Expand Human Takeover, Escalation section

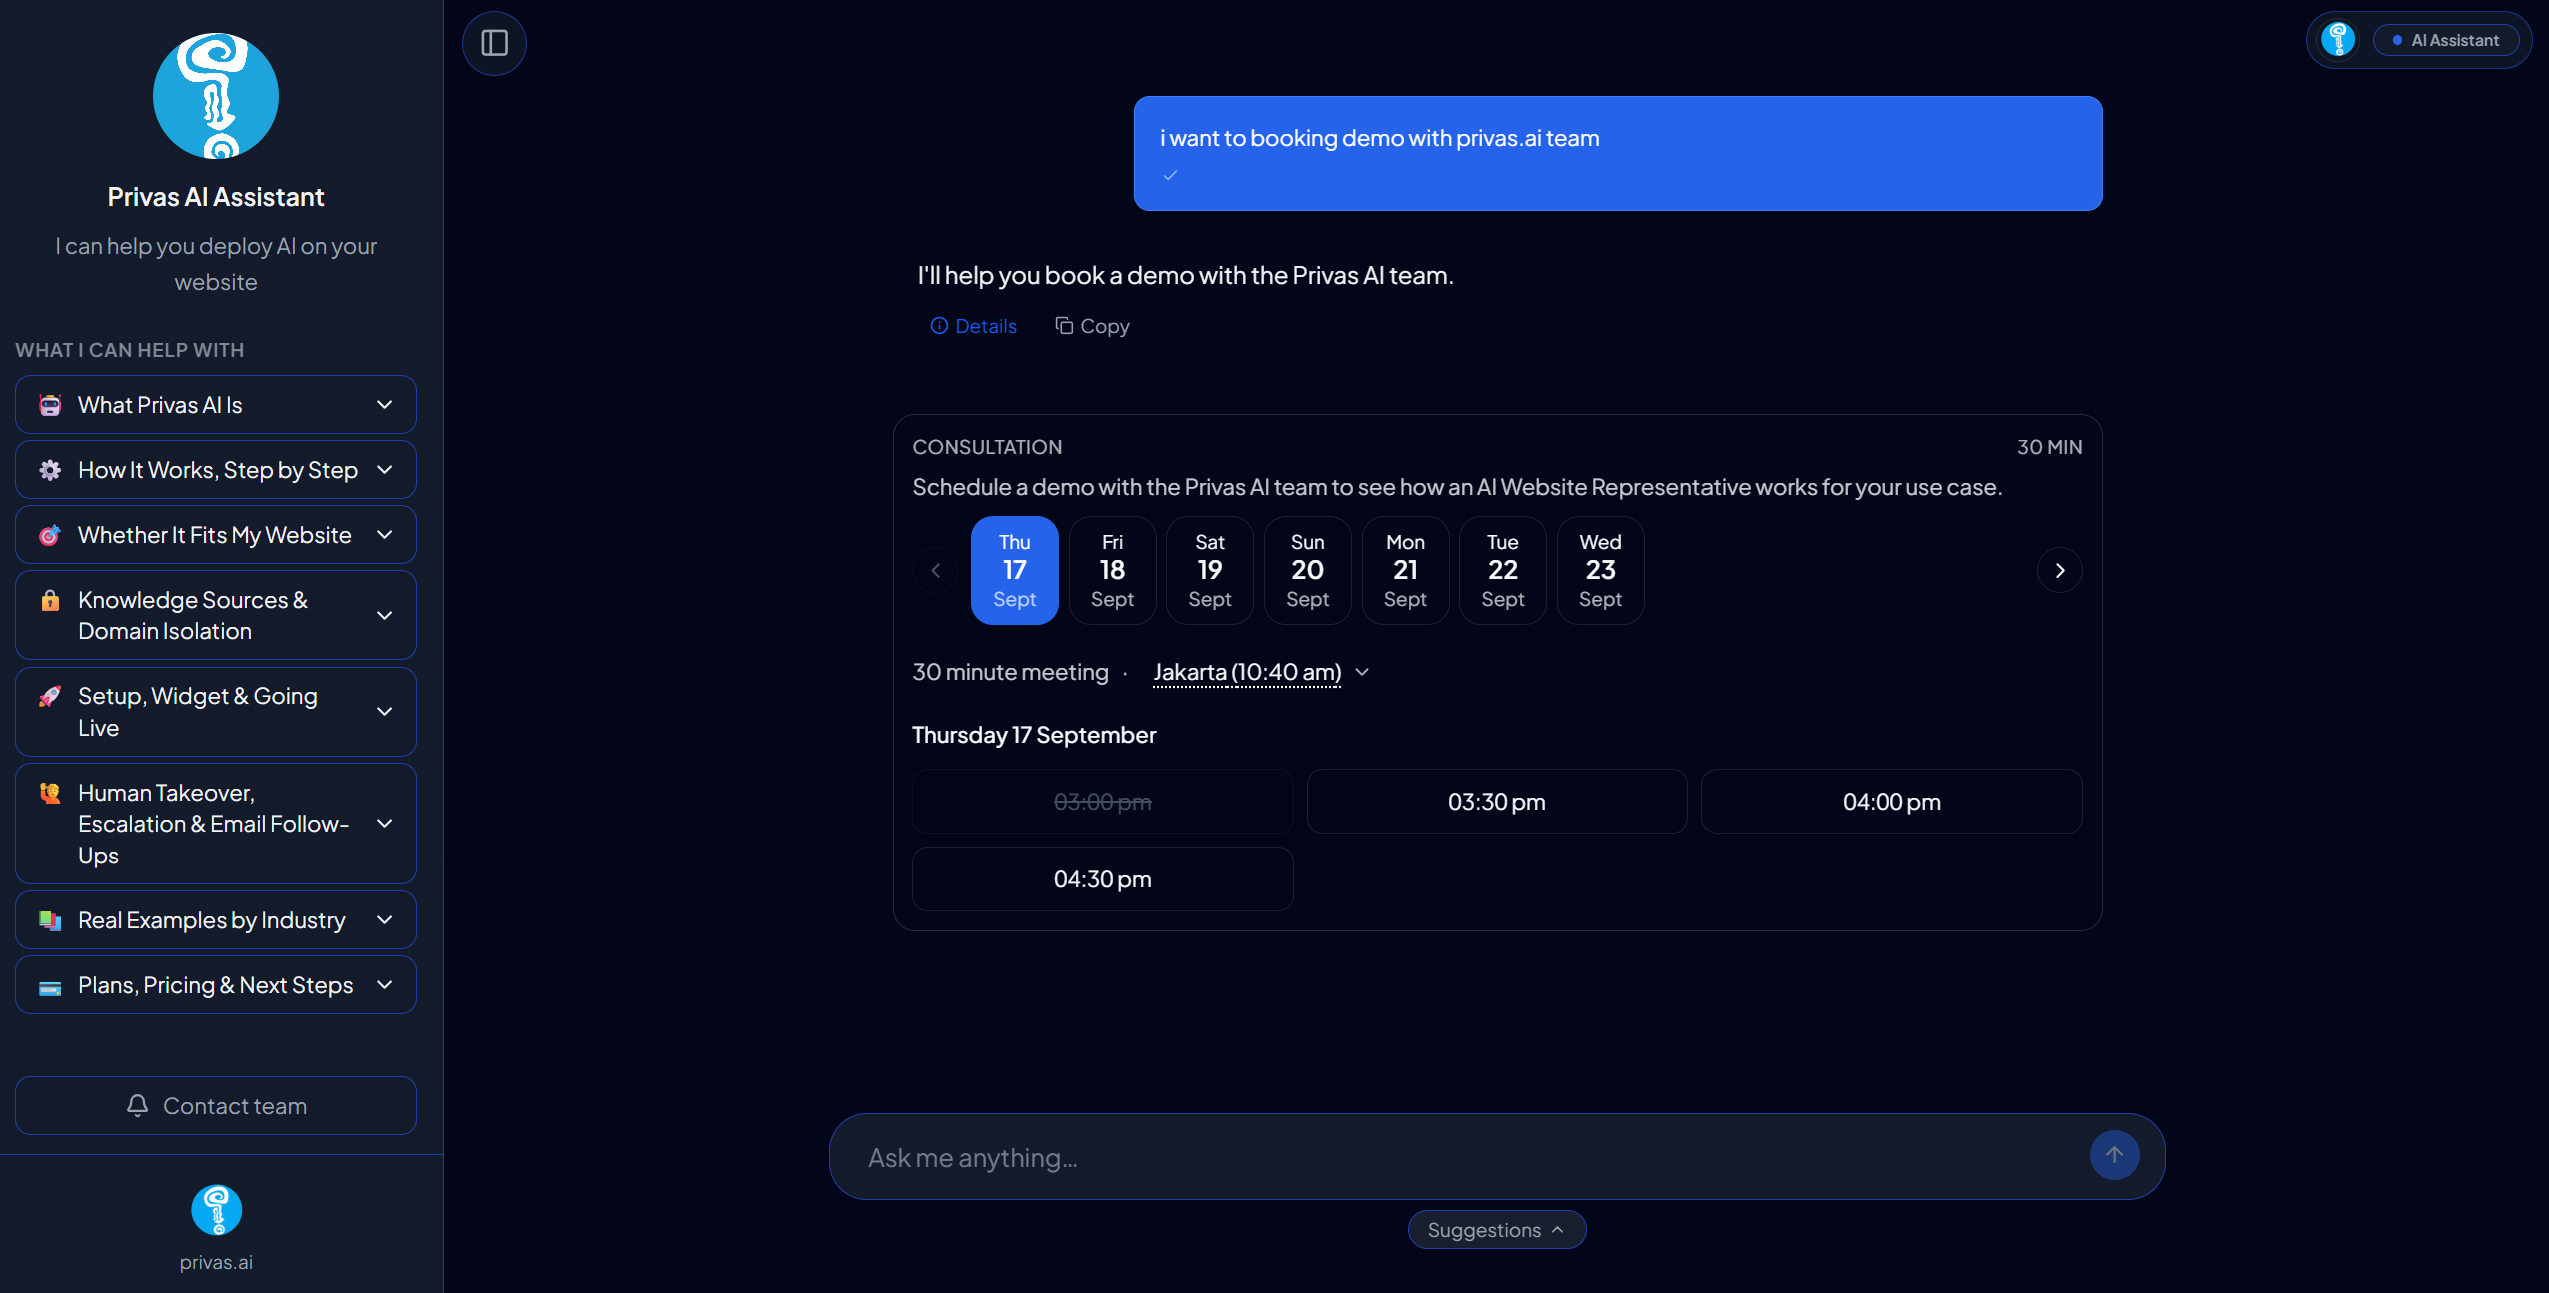pos(216,824)
